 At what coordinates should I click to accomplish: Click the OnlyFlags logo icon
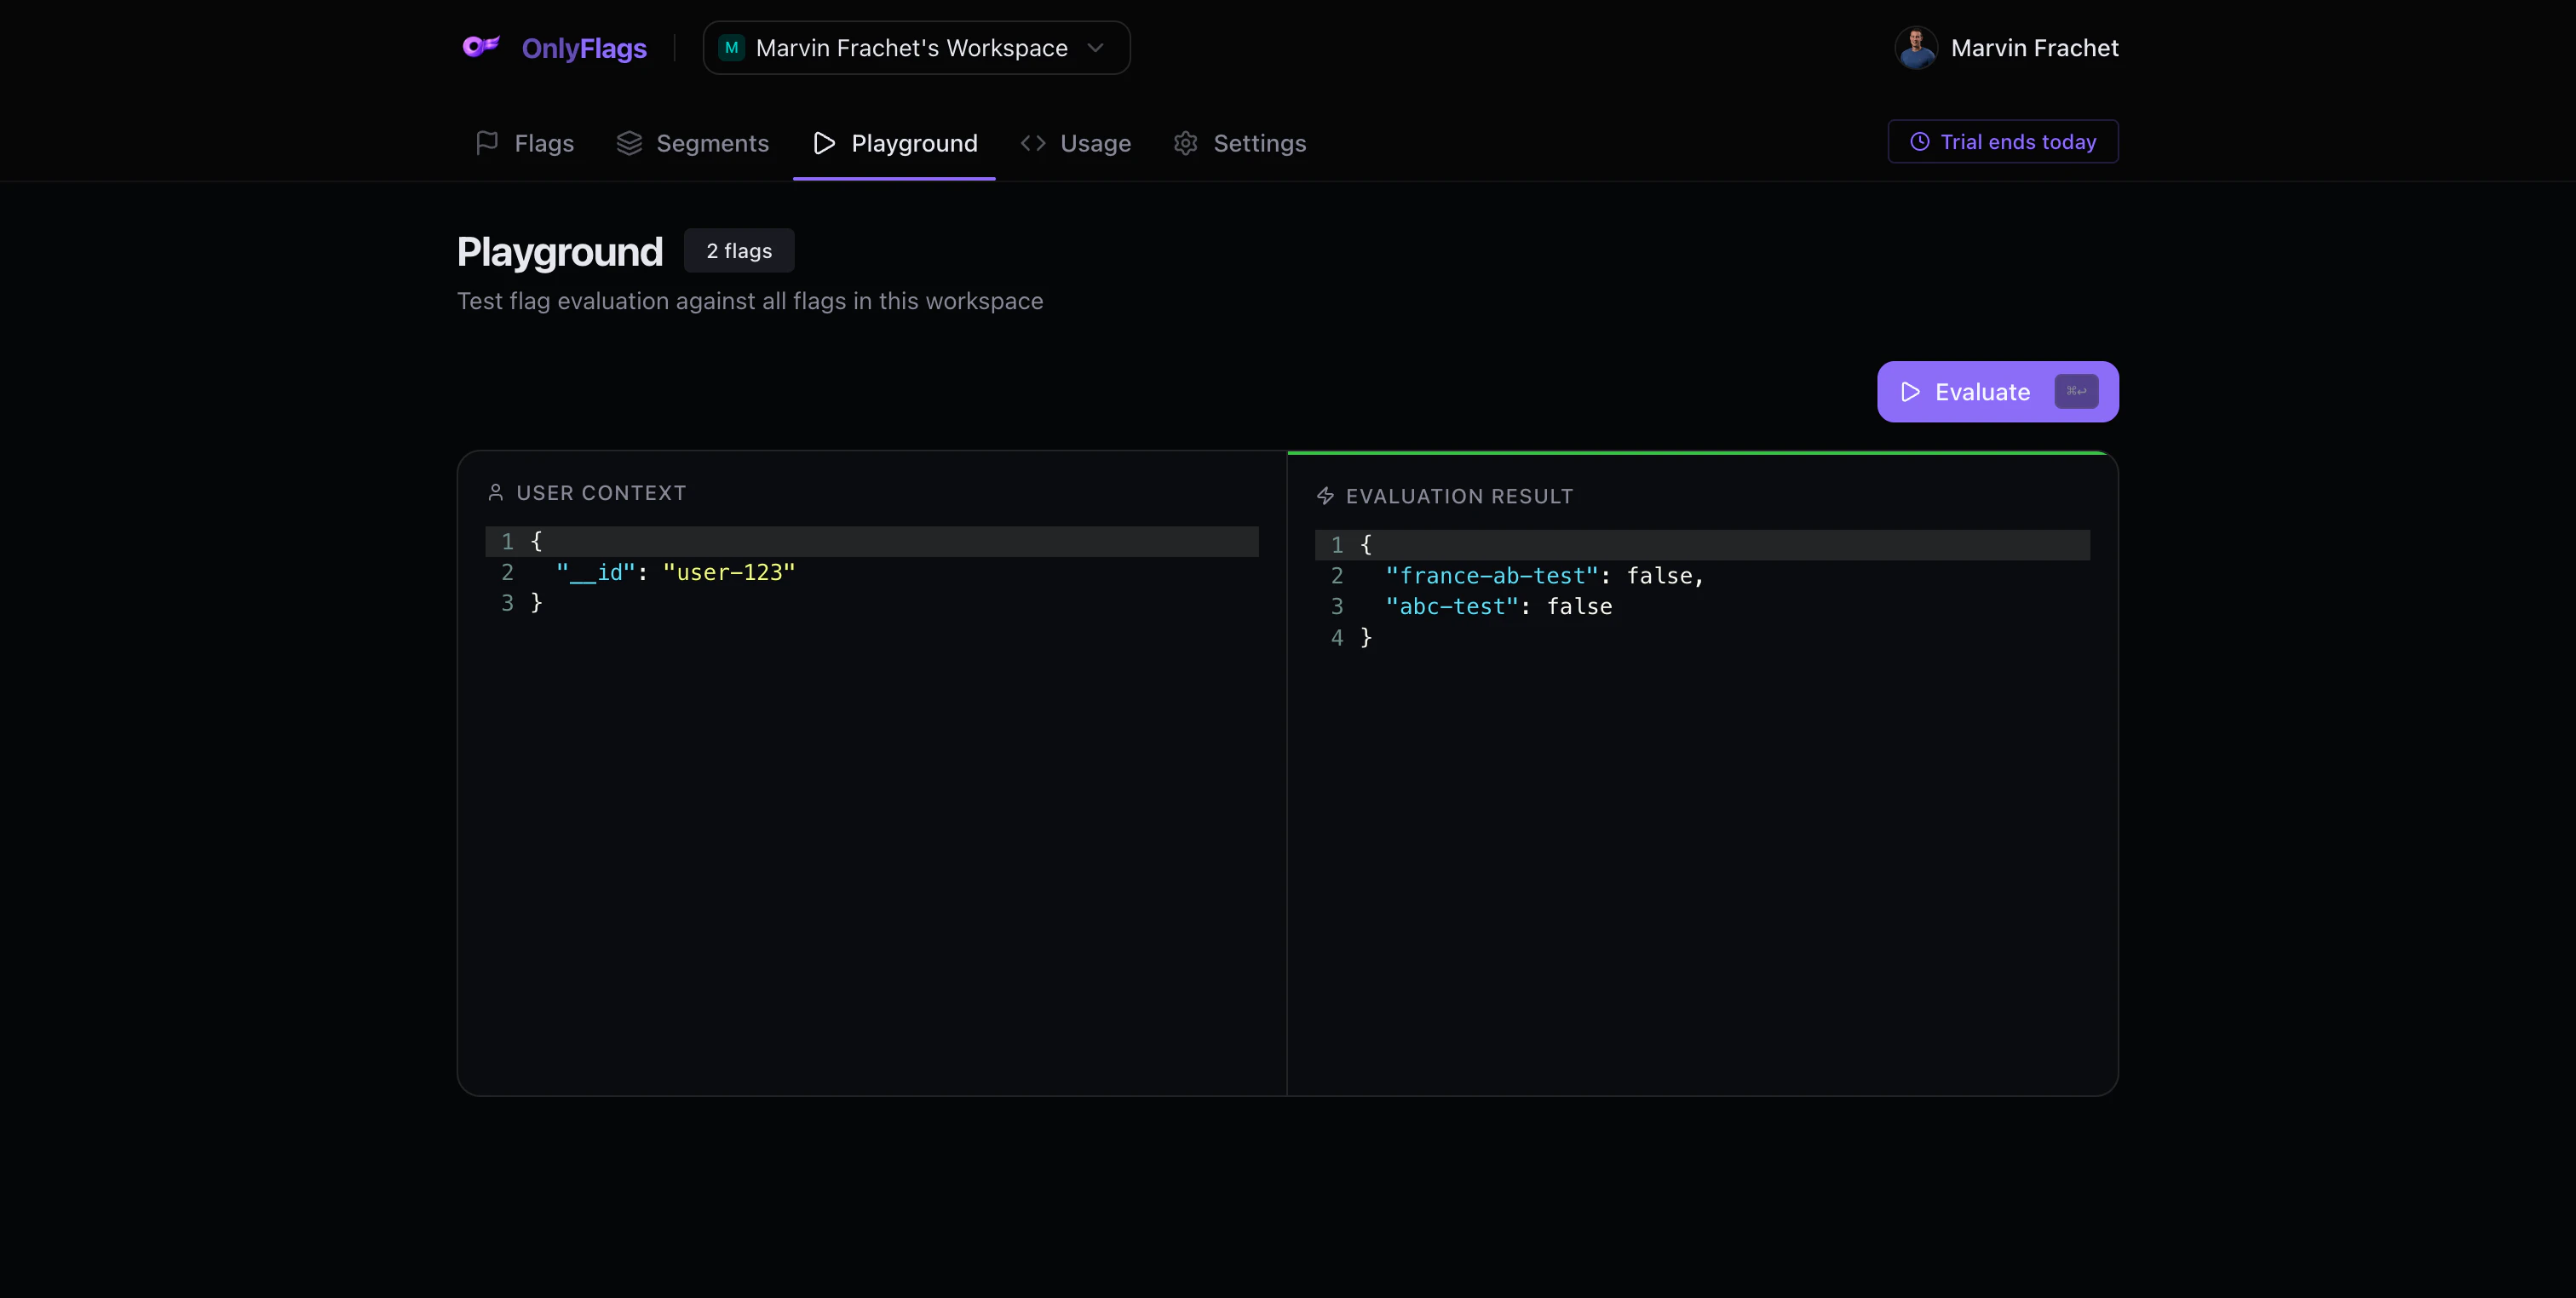click(x=481, y=47)
